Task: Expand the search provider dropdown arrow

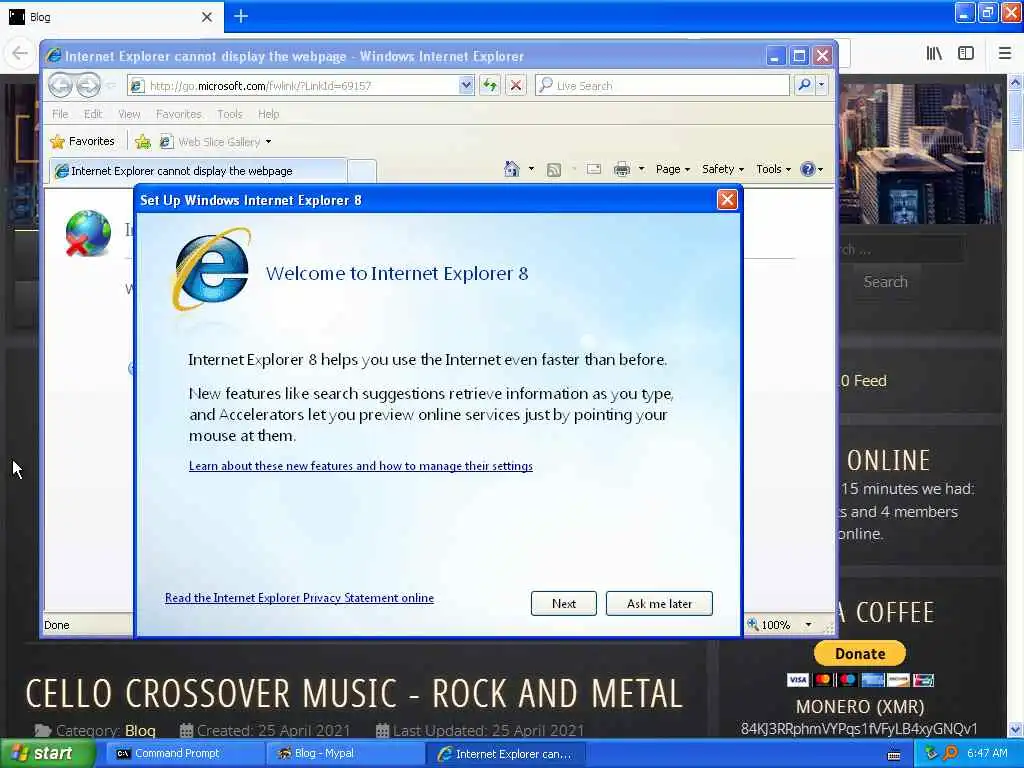Action: (x=822, y=85)
